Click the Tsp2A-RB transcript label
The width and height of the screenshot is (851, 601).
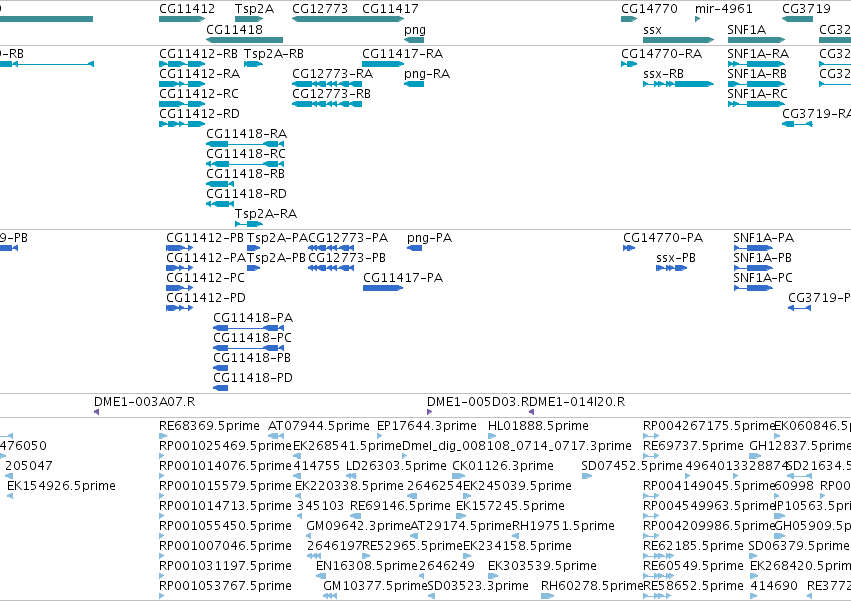pyautogui.click(x=274, y=54)
